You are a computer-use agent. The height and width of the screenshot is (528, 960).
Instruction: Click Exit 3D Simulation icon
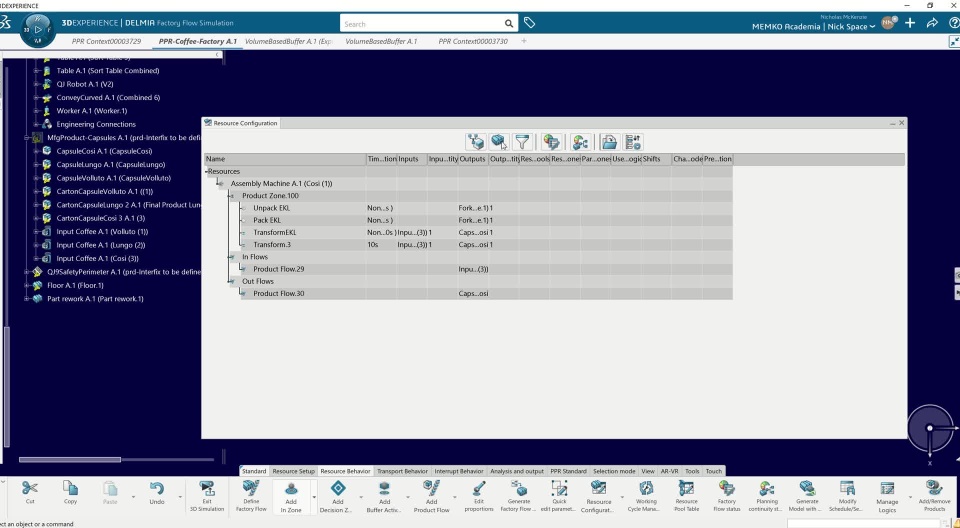click(207, 488)
